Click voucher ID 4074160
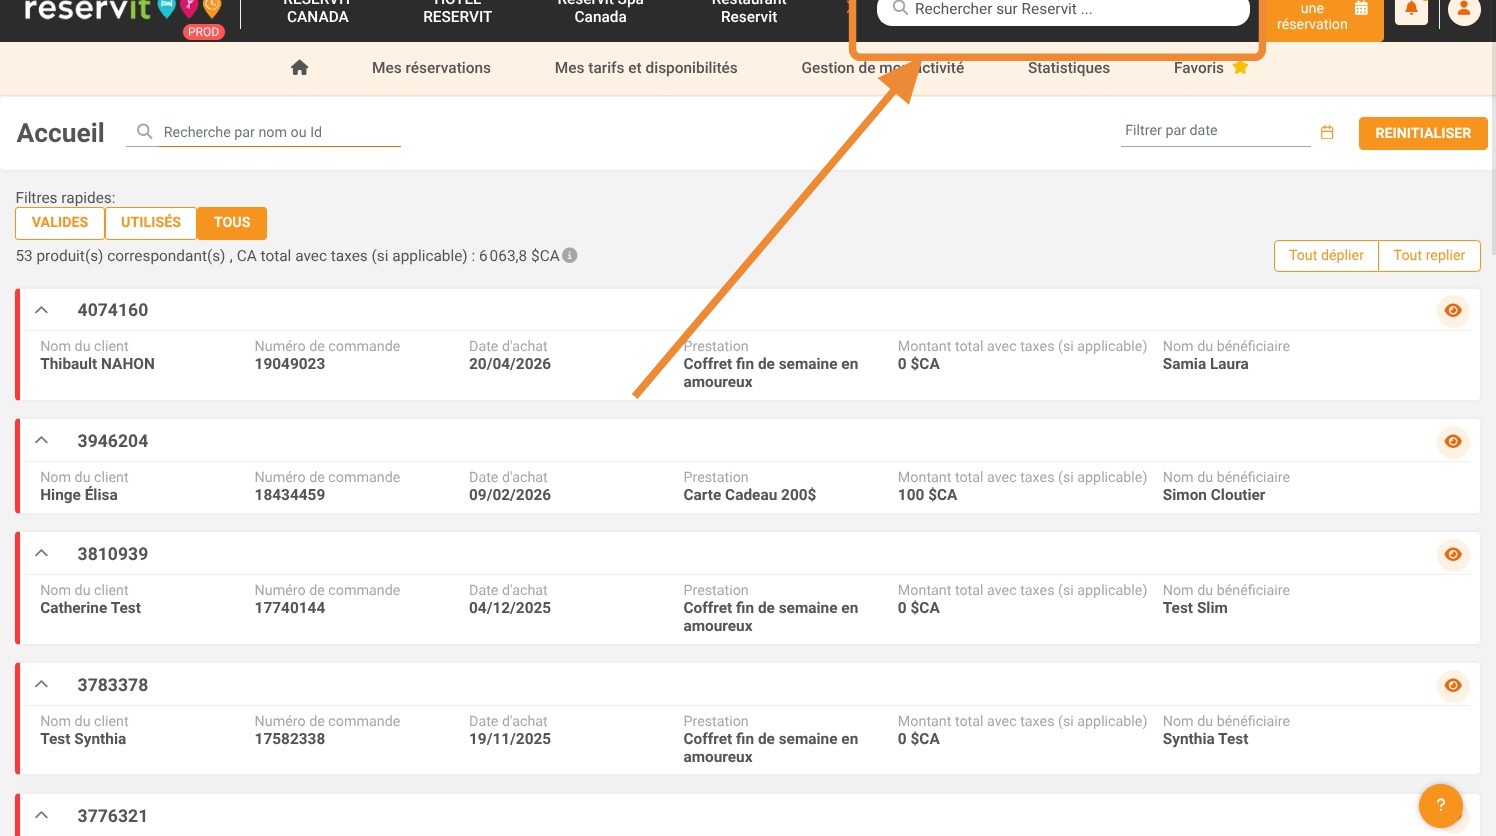 pos(113,310)
